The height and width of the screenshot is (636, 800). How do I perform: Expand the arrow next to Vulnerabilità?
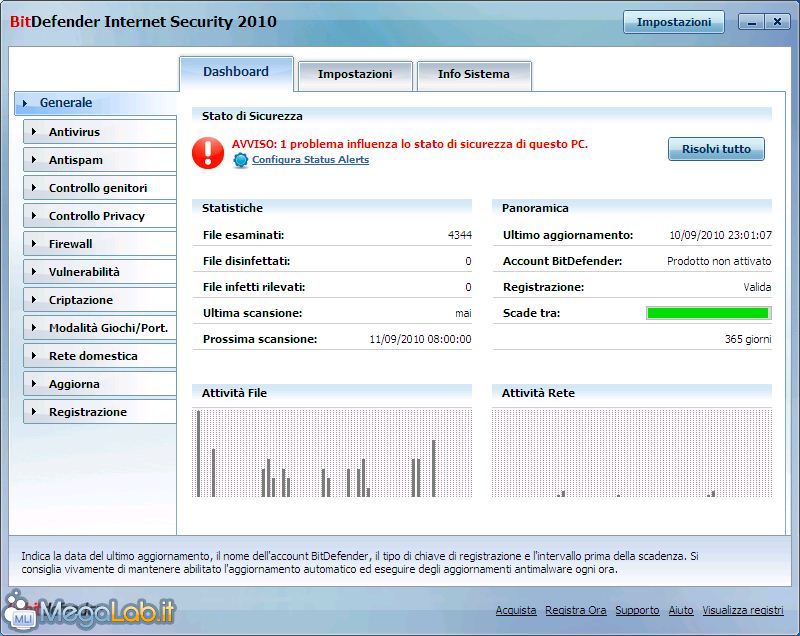(x=34, y=272)
